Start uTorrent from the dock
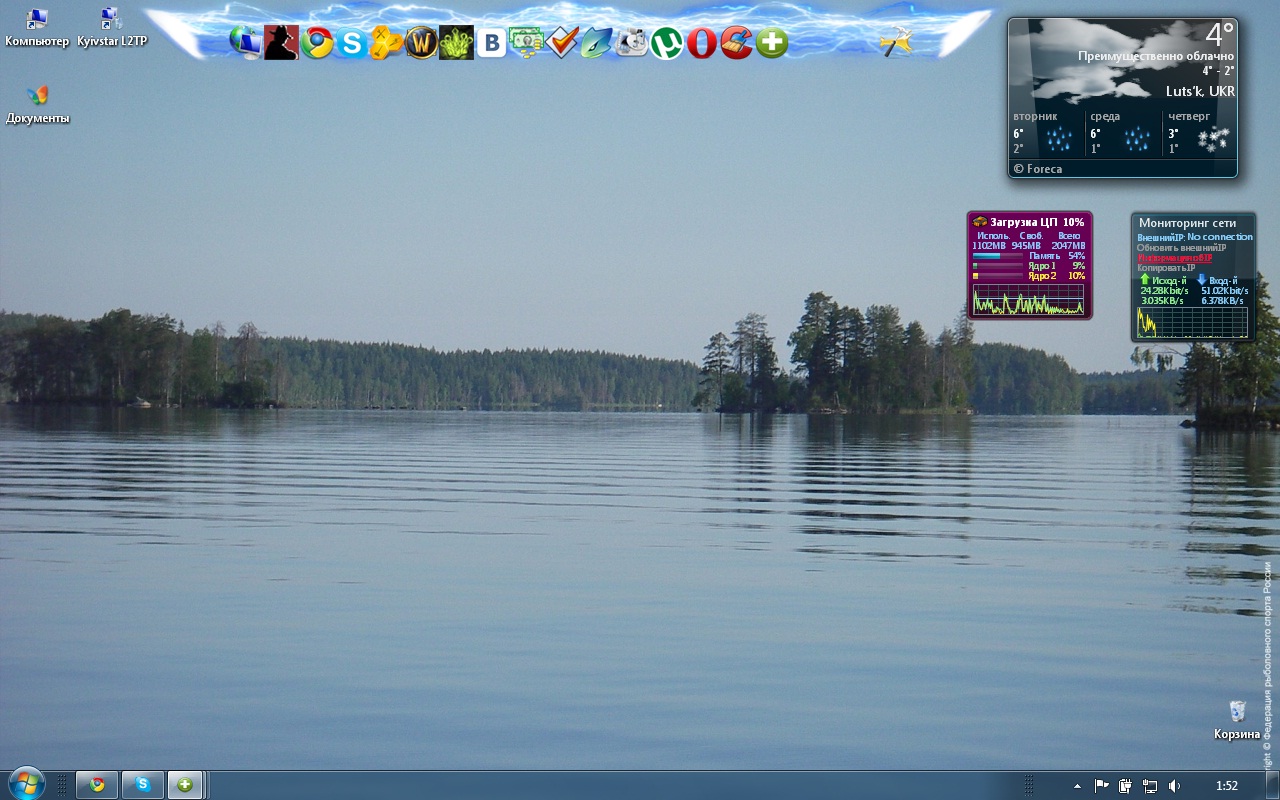The width and height of the screenshot is (1280, 800). point(666,43)
